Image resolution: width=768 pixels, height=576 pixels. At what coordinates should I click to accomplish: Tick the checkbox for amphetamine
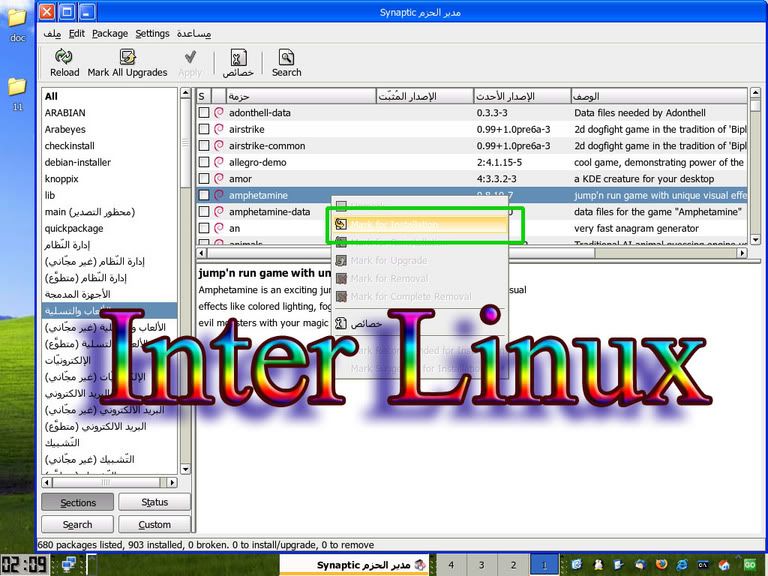(x=204, y=195)
